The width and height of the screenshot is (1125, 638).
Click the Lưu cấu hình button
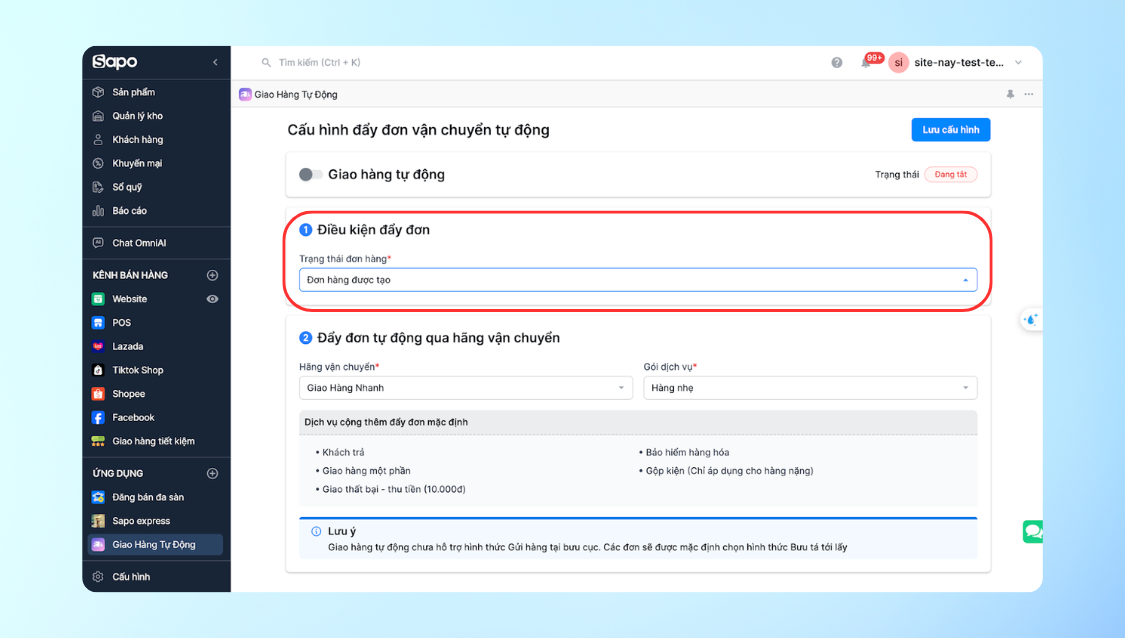[950, 130]
